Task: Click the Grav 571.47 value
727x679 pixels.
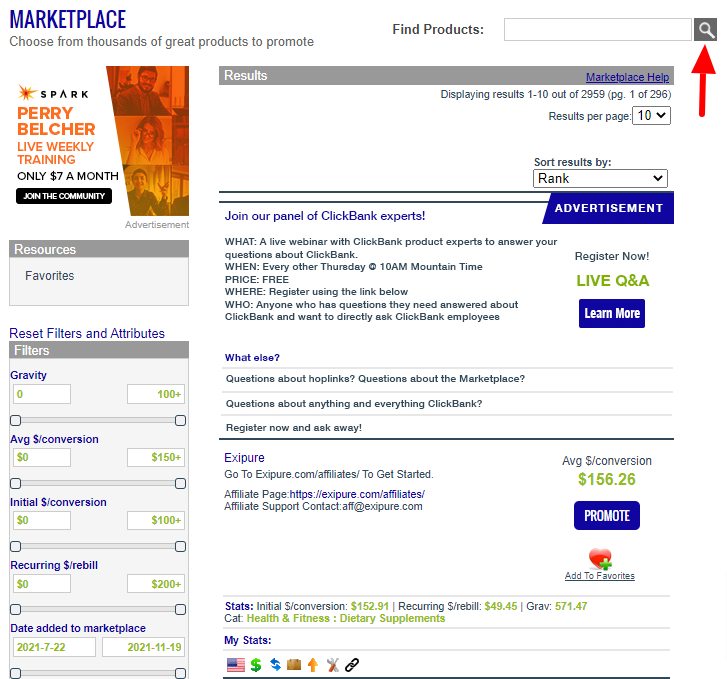Action: [571, 606]
